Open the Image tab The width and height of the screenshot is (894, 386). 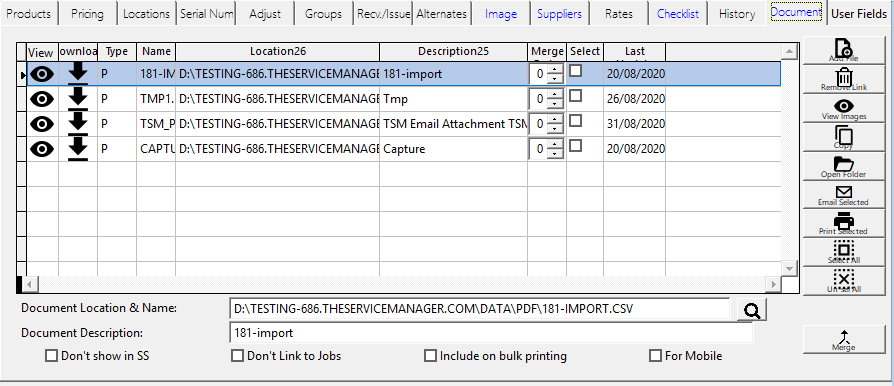pos(501,14)
